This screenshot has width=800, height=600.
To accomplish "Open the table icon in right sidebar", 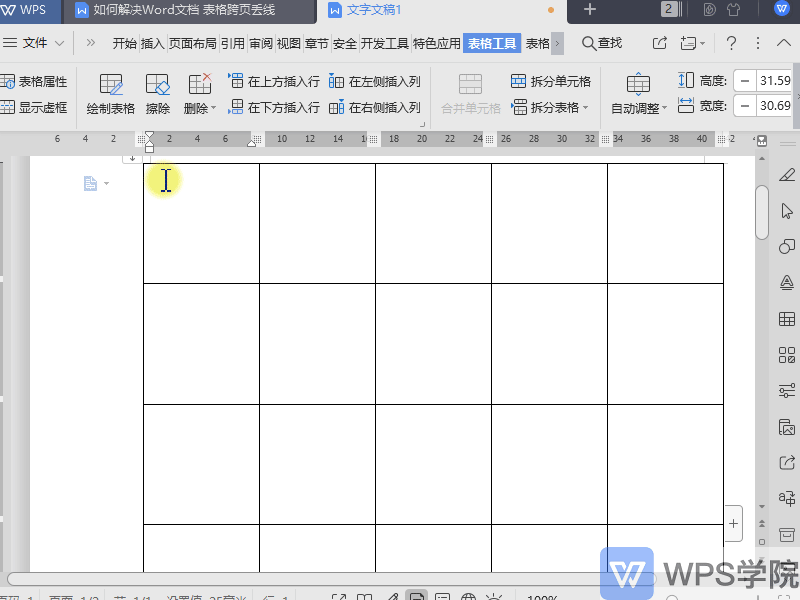I will (x=787, y=319).
